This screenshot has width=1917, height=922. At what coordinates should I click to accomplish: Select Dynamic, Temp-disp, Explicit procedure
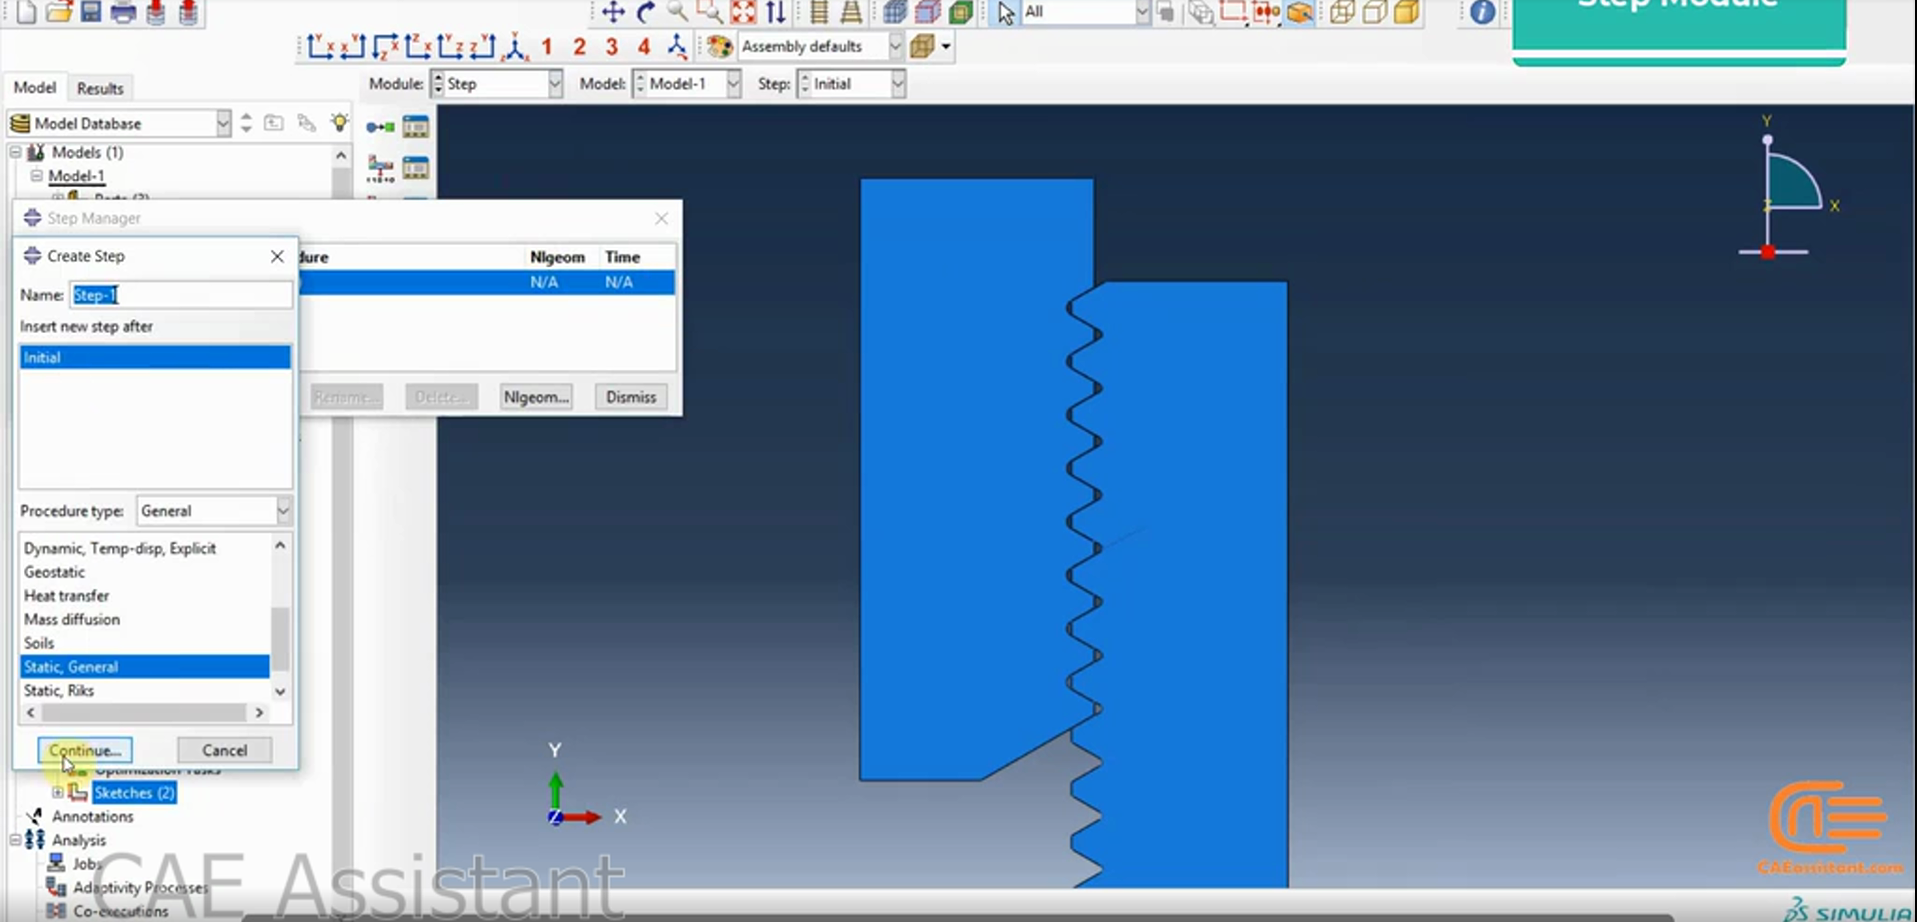point(120,548)
